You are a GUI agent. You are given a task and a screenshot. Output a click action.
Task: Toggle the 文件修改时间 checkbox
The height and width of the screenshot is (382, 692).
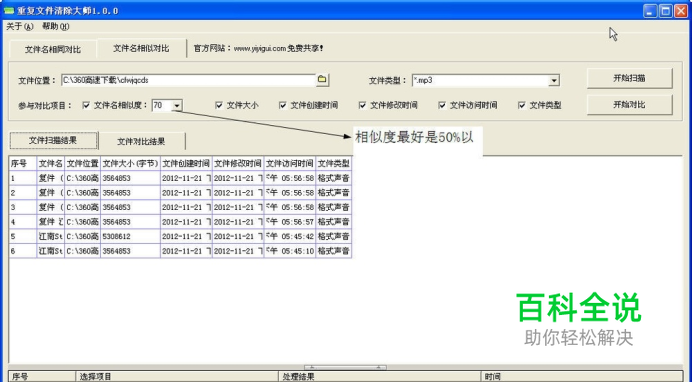(362, 105)
